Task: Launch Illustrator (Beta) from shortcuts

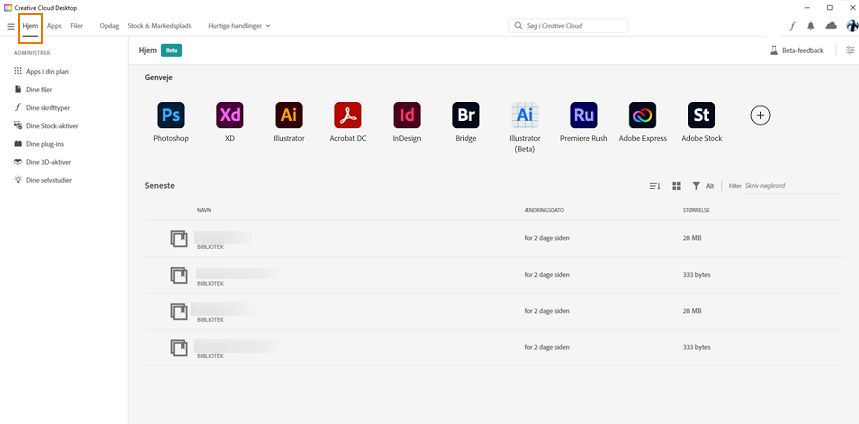Action: click(525, 128)
